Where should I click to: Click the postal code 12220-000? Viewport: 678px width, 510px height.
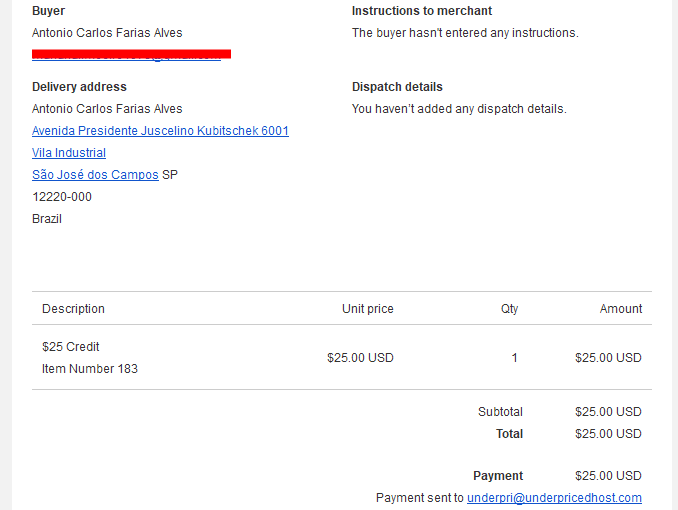coord(62,197)
